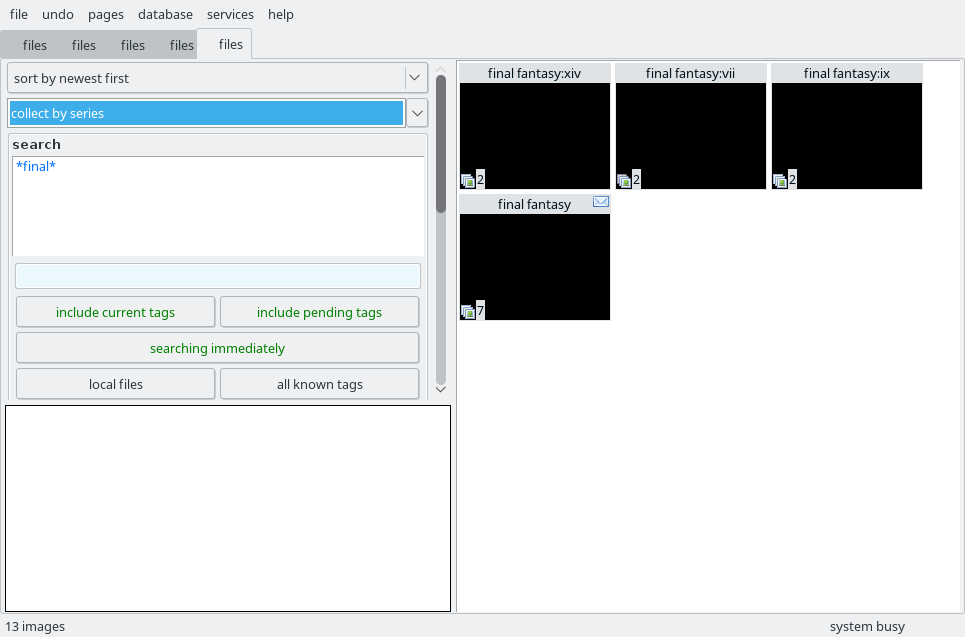
Task: Click the search panel scroll up arrow
Action: tap(441, 70)
